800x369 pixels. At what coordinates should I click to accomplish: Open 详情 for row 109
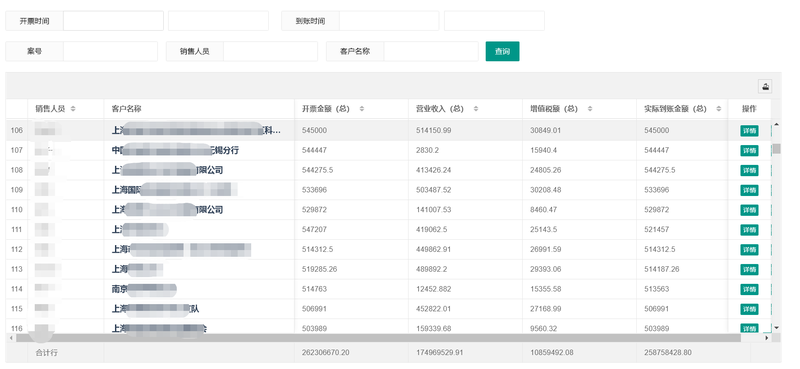pos(749,190)
